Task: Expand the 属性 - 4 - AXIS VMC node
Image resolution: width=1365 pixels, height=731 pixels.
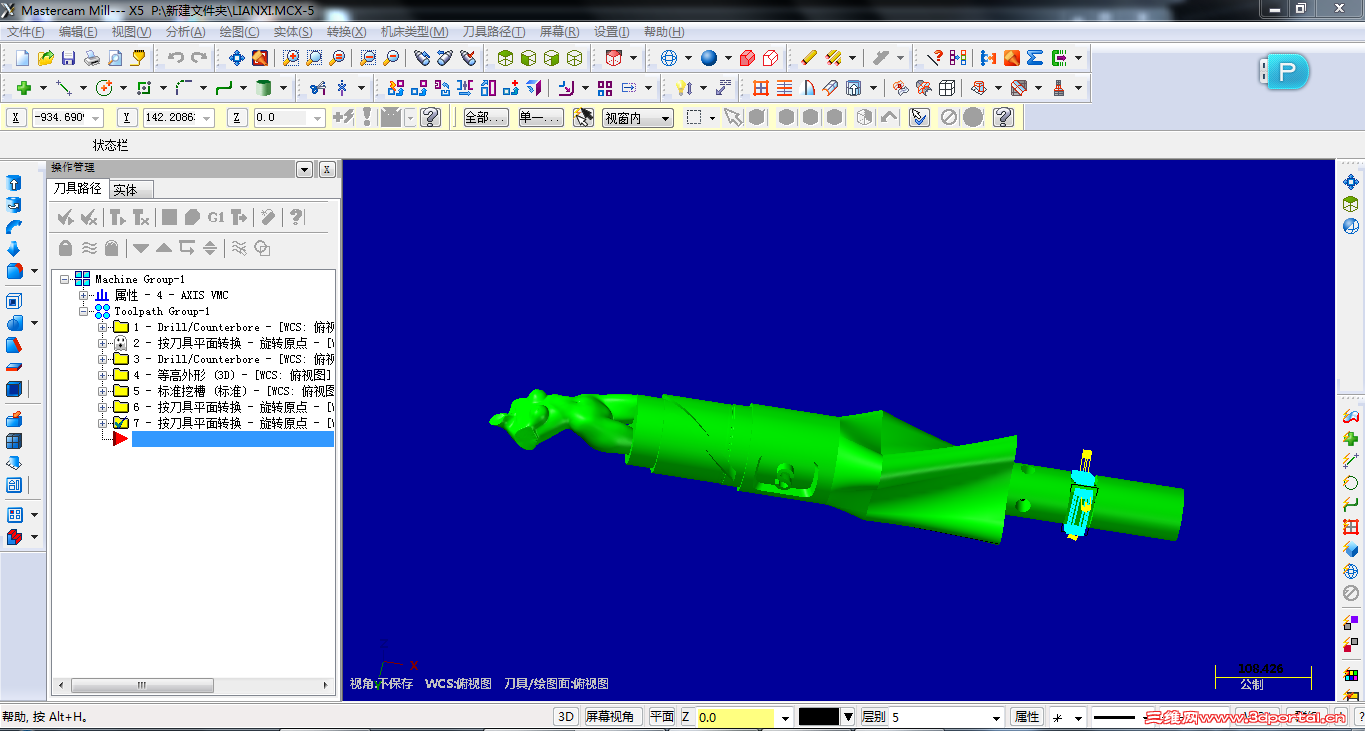Action: (84, 295)
